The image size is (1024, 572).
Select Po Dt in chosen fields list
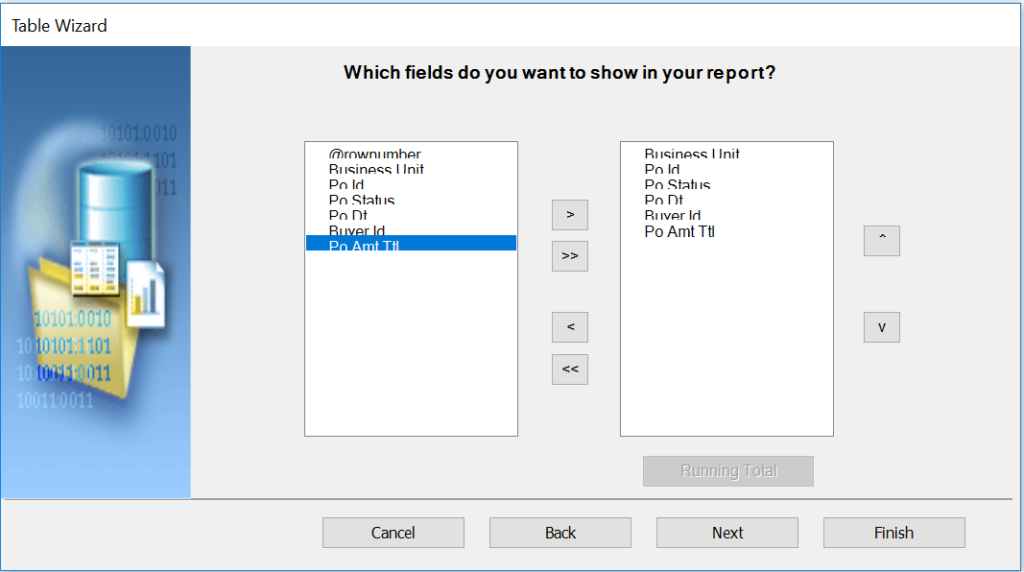[x=664, y=200]
